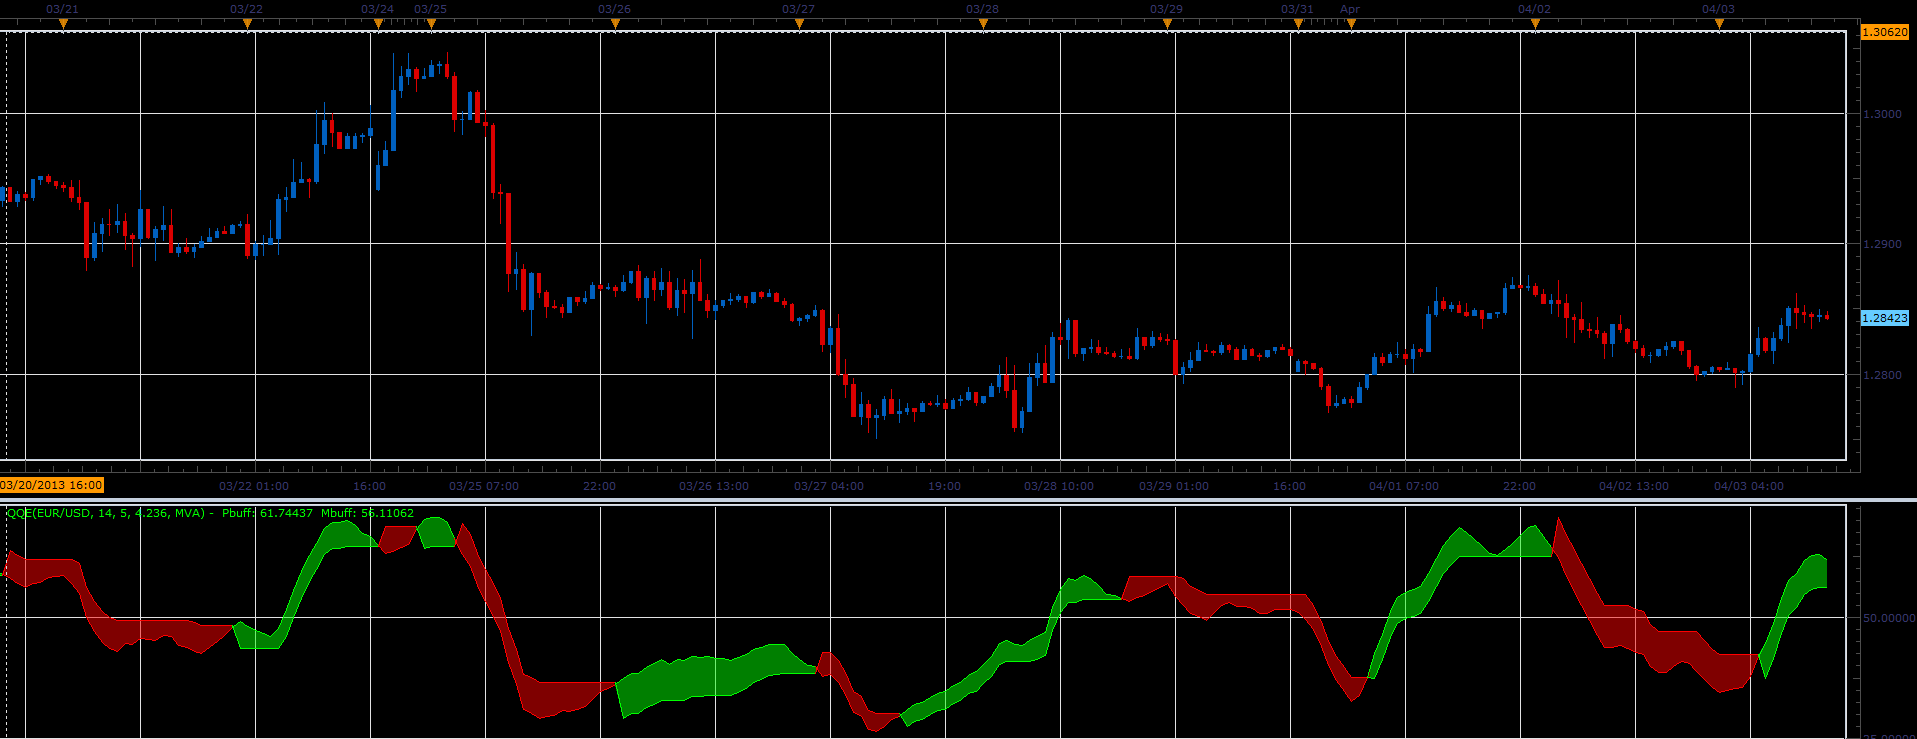Select the 04/03 day marker triangle

[x=1719, y=24]
